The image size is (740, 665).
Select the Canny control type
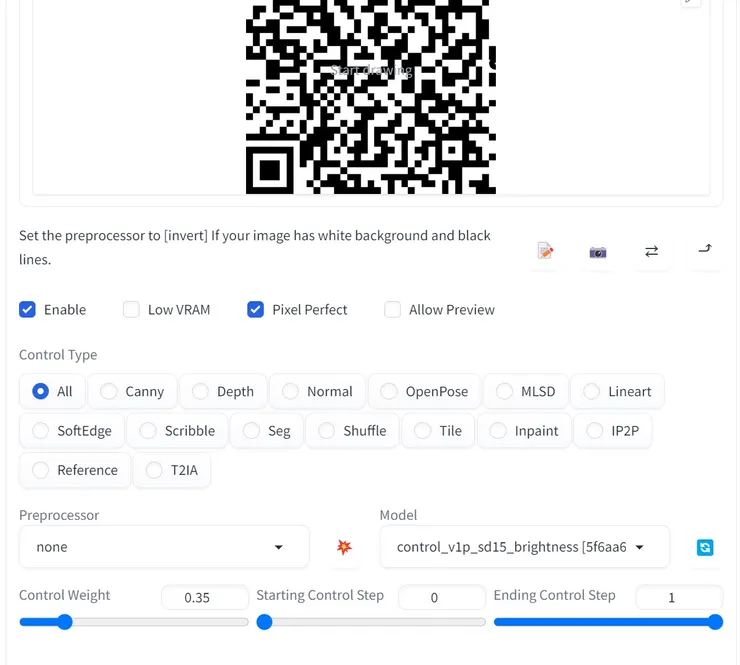[x=132, y=391]
